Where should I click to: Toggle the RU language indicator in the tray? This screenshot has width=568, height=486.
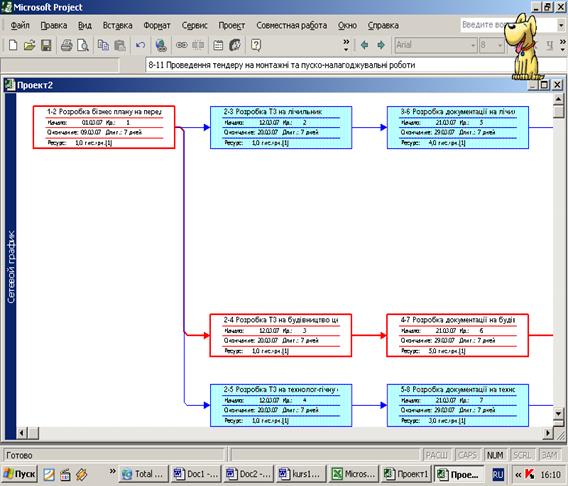coord(498,474)
